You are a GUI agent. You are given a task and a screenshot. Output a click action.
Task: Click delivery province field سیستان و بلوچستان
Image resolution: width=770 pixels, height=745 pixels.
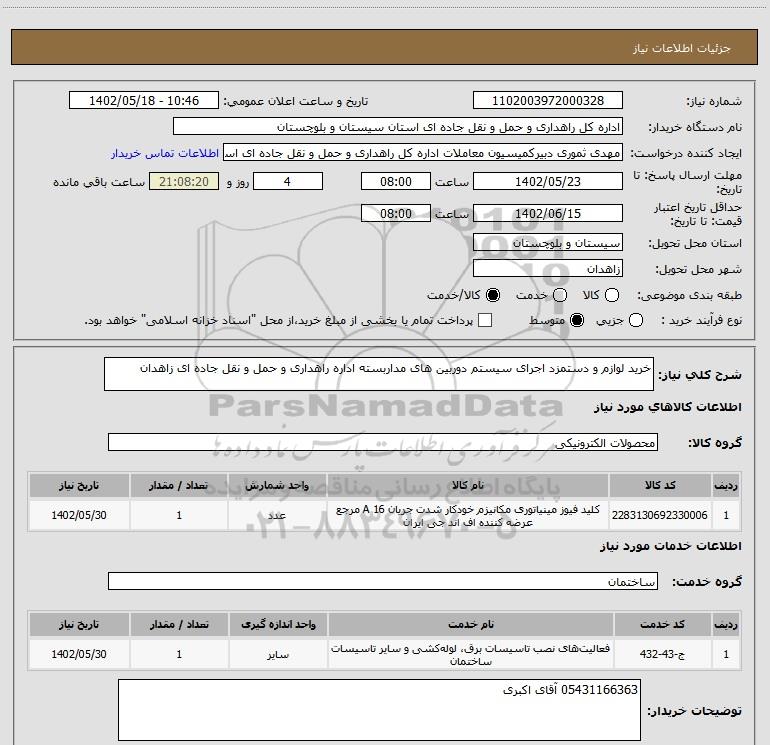point(548,243)
